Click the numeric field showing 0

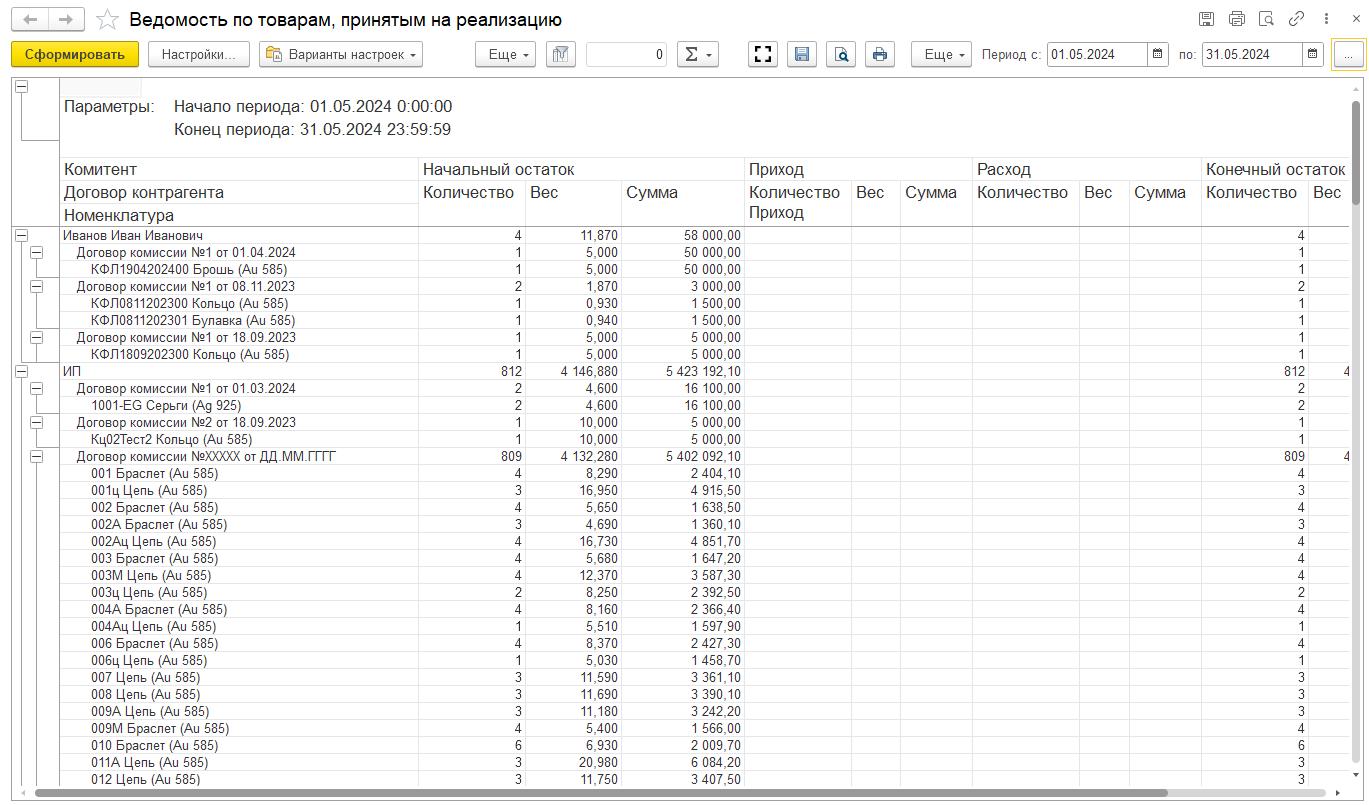(626, 54)
